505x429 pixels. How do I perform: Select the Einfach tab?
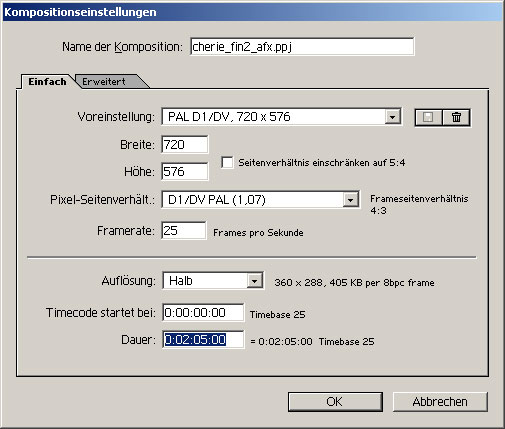click(47, 82)
